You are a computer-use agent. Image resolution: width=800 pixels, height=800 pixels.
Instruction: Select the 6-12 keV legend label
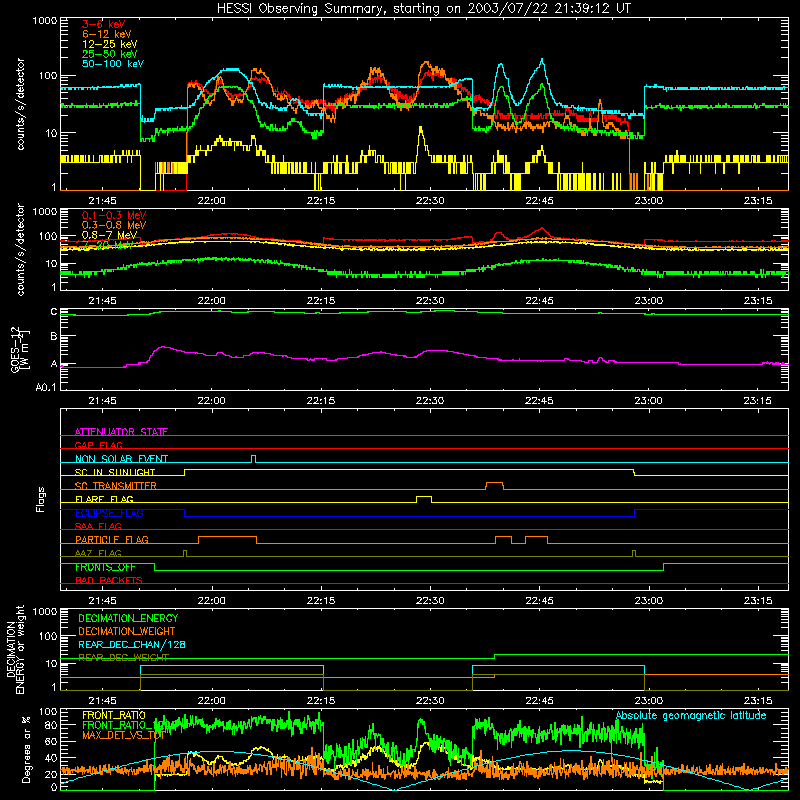tap(106, 34)
